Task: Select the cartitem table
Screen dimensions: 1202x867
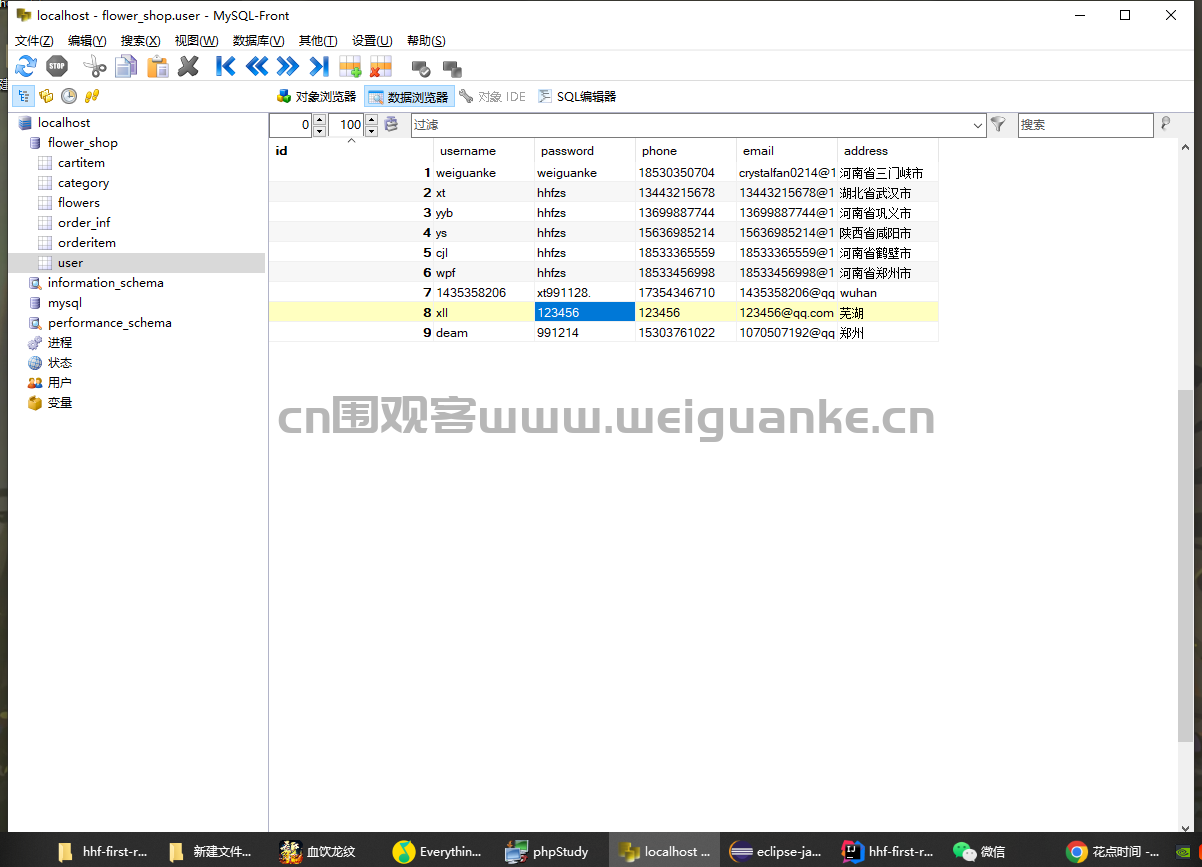Action: coord(81,162)
